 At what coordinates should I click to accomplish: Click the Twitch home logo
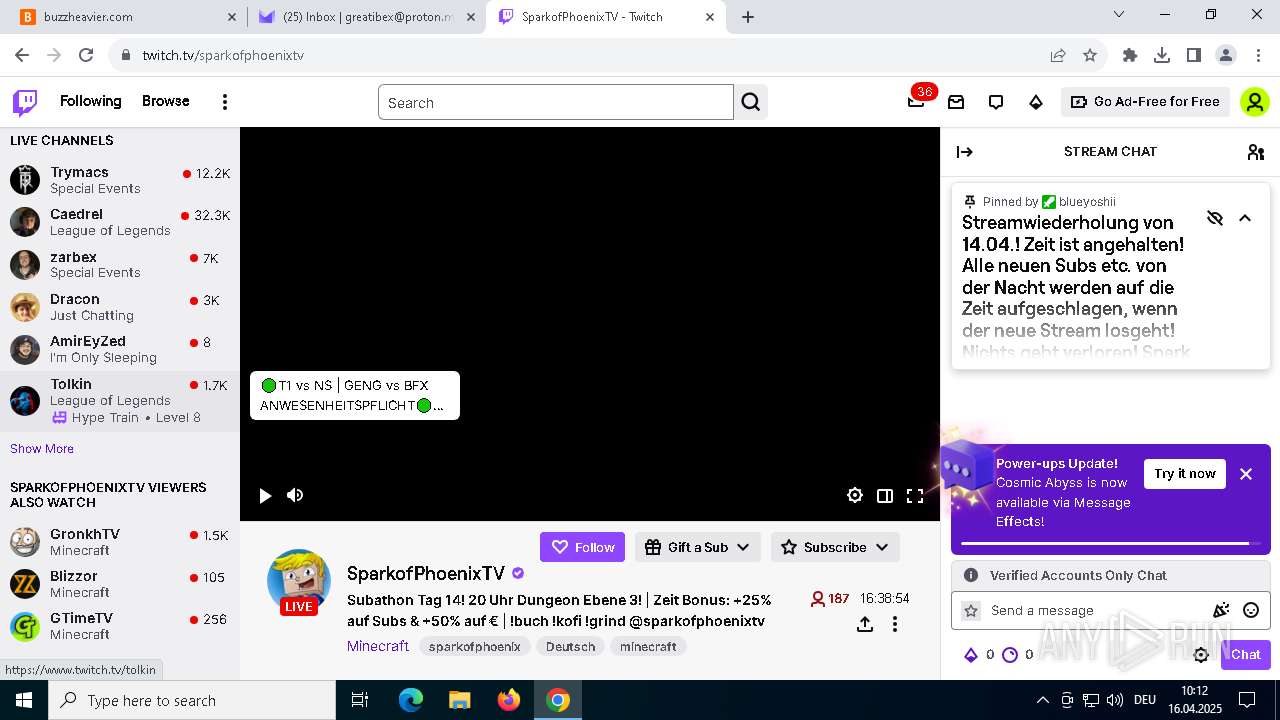coord(25,102)
